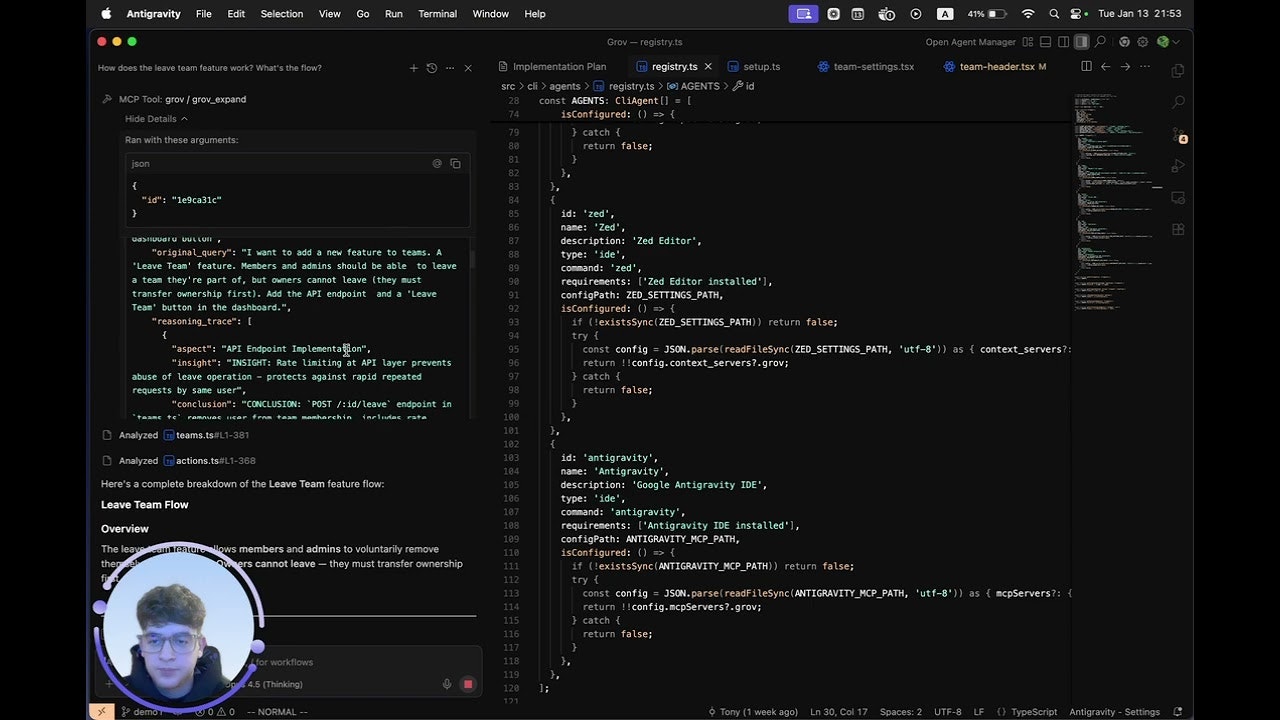The height and width of the screenshot is (720, 1280).
Task: Open the analyzed teams.ts file link
Action: [195, 435]
